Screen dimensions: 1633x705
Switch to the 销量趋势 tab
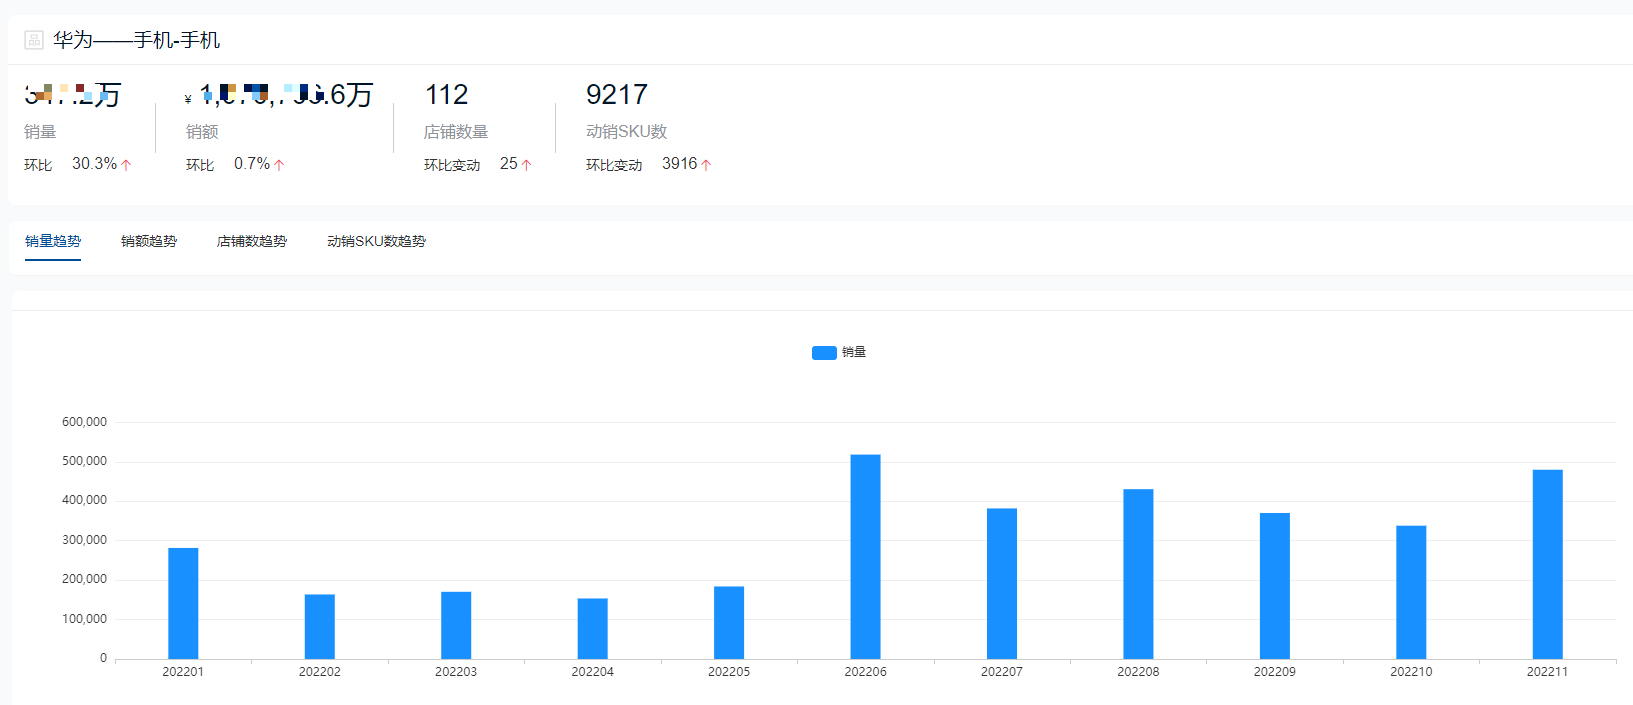53,241
